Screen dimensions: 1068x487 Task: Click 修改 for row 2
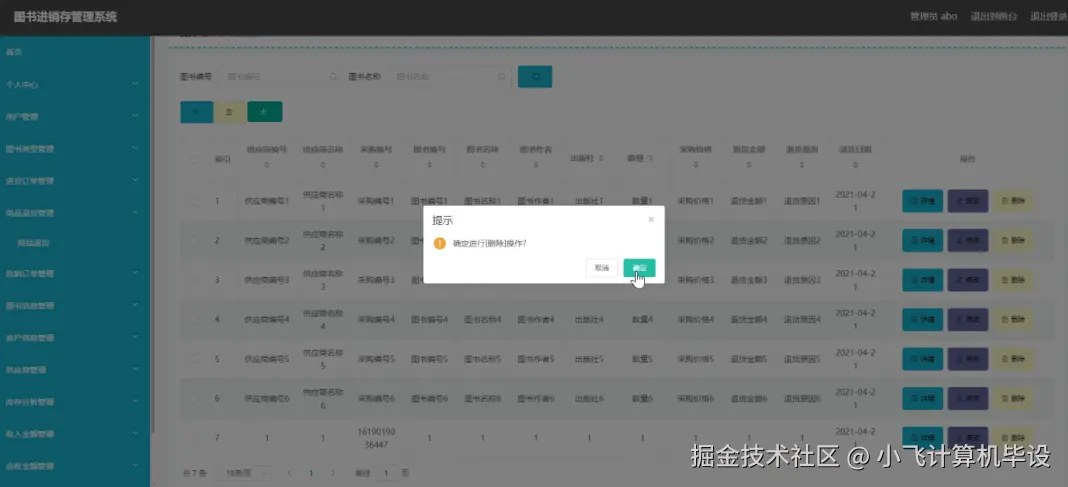pyautogui.click(x=967, y=240)
